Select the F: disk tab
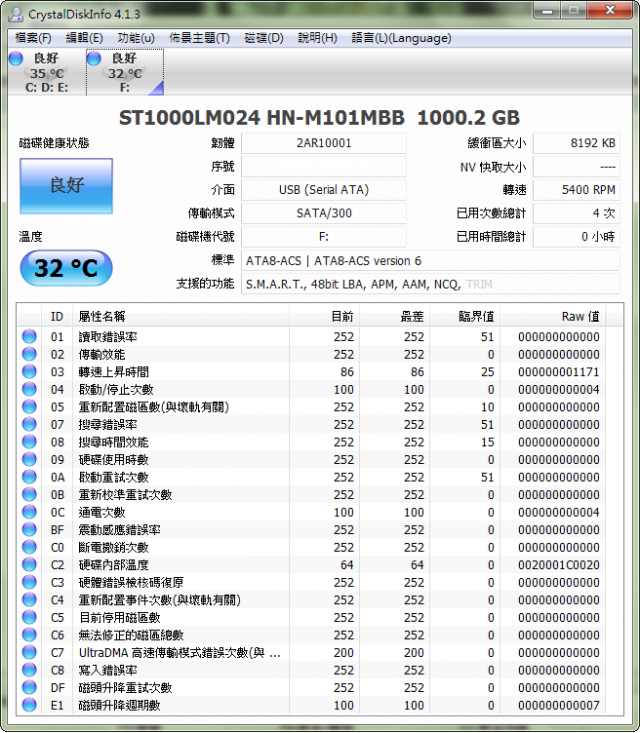640x733 pixels. (x=125, y=72)
